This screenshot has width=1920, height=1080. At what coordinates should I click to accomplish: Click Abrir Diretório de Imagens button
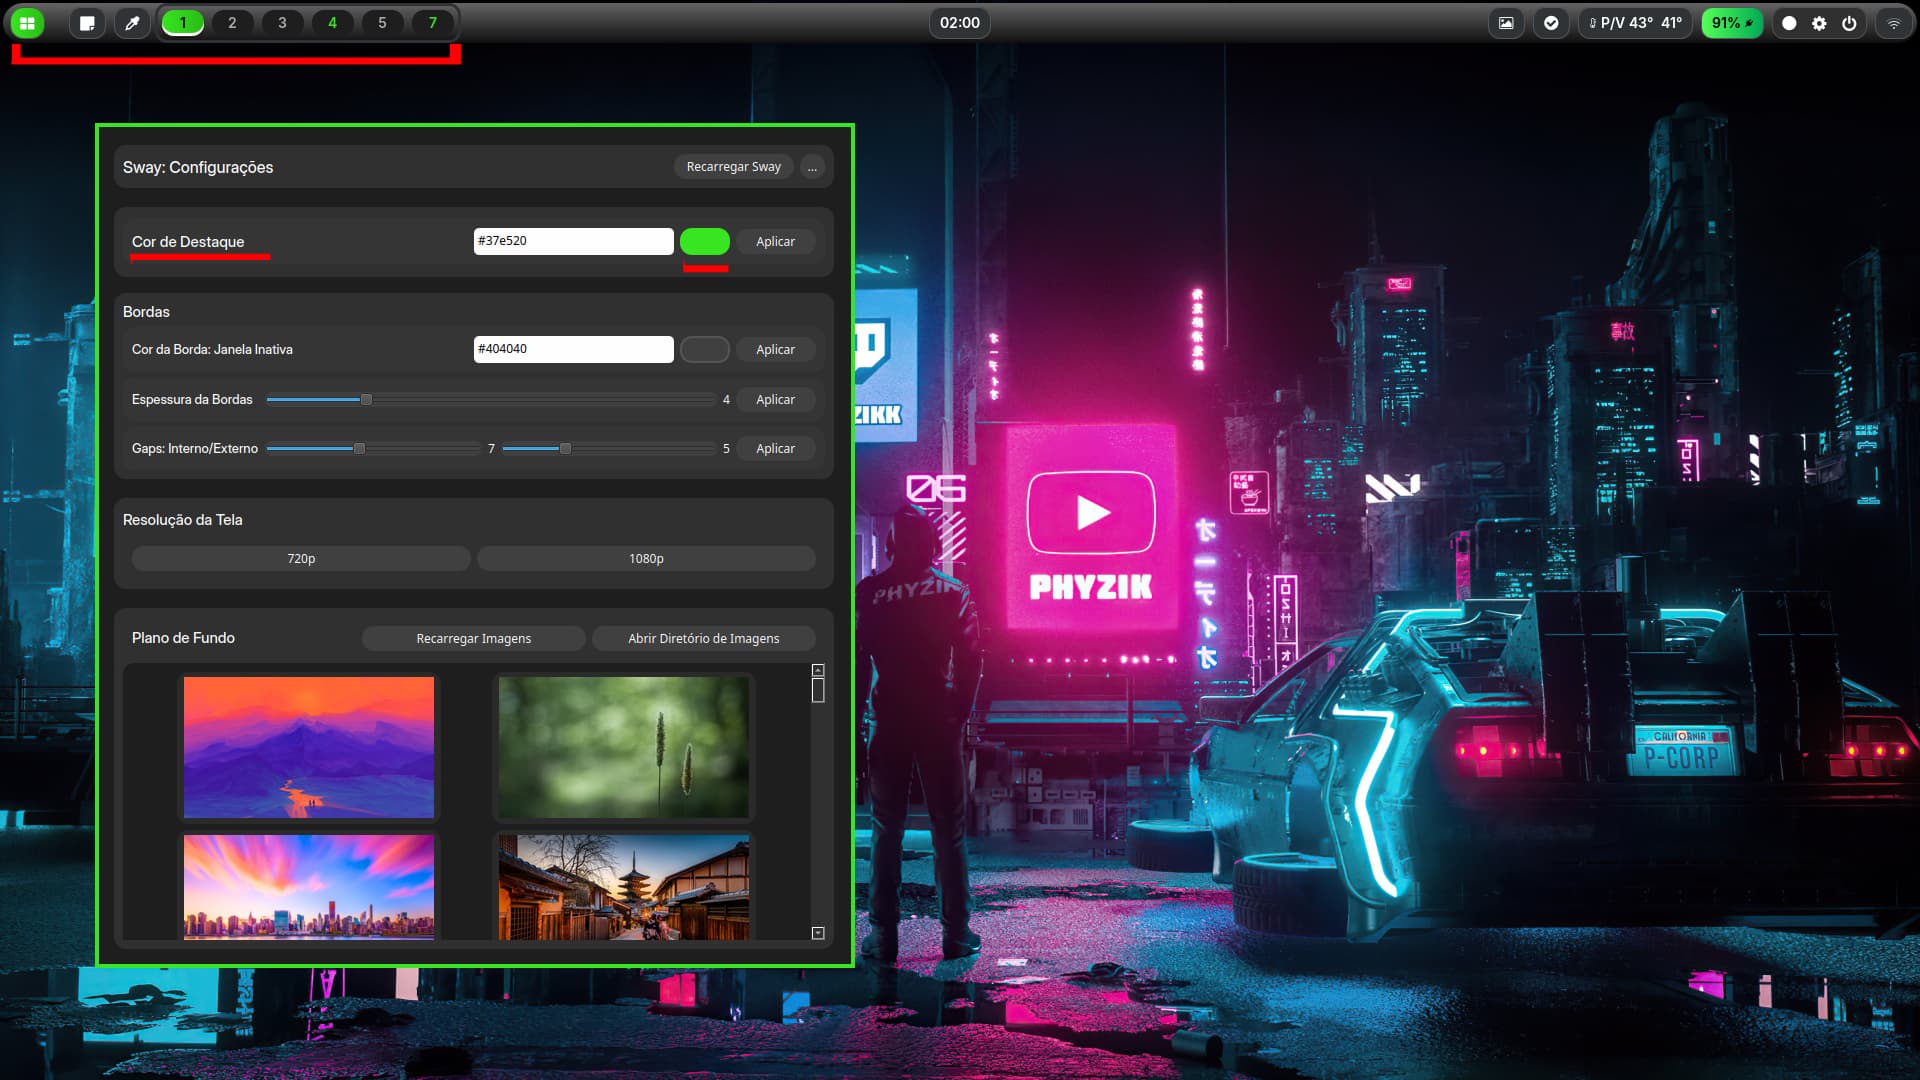pyautogui.click(x=703, y=638)
